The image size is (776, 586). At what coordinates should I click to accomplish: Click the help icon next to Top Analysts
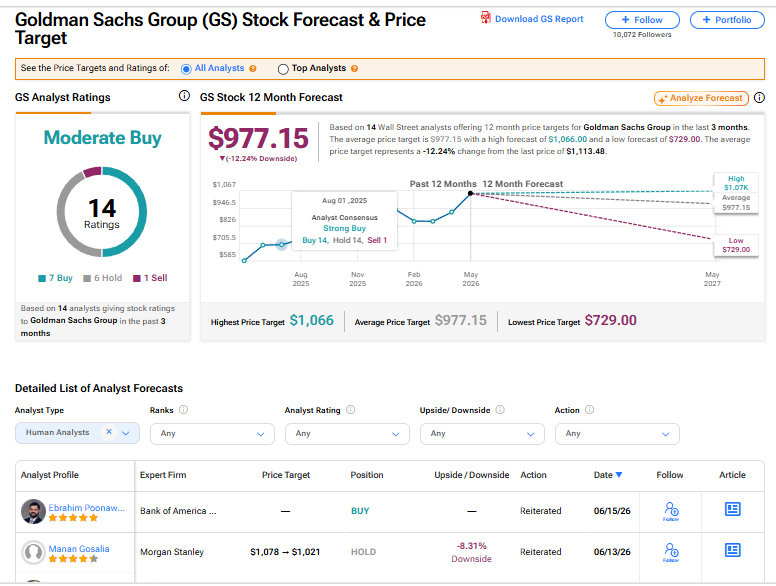coord(354,68)
